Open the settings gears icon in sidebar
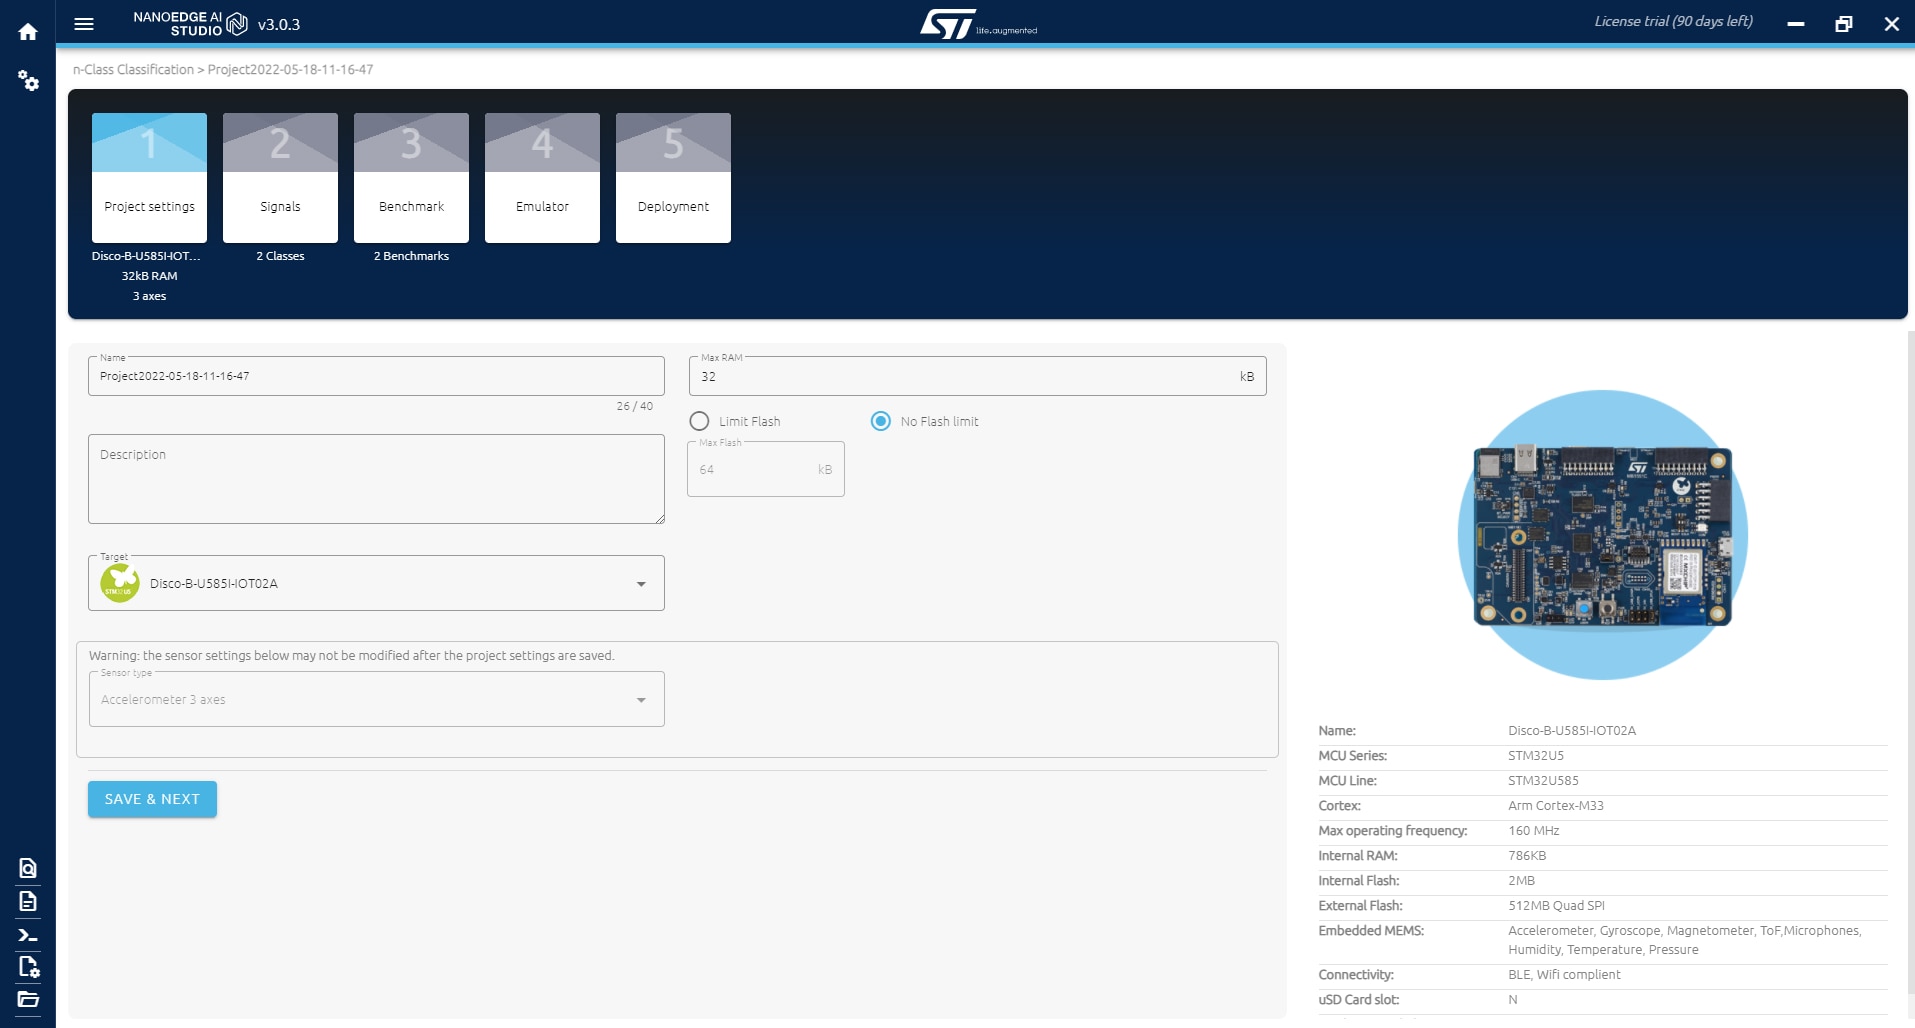This screenshot has width=1915, height=1028. pyautogui.click(x=28, y=81)
